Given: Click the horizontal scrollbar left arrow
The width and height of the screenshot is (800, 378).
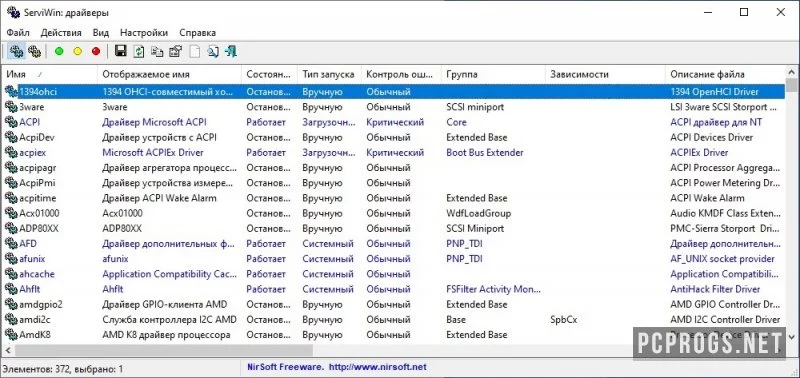Looking at the screenshot, I should pos(7,351).
